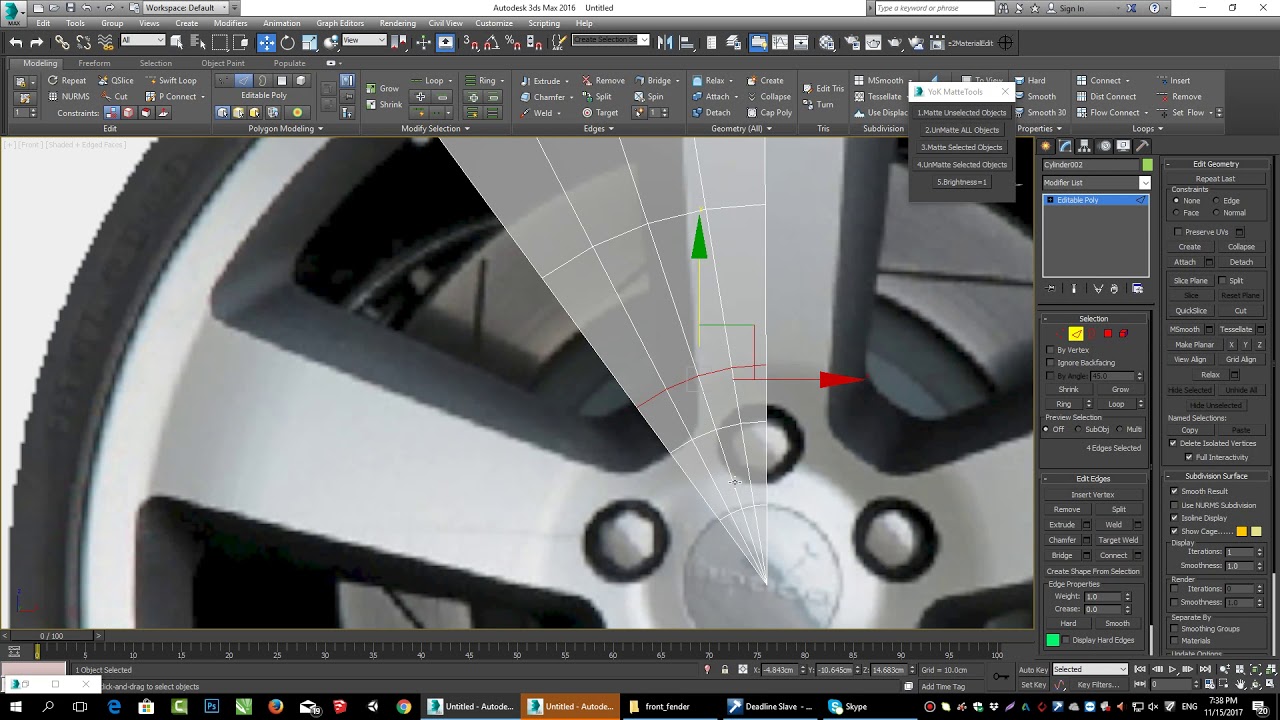Viewport: 1280px width, 720px height.
Task: Expand the Modify Selection panel arrow
Action: coord(467,129)
